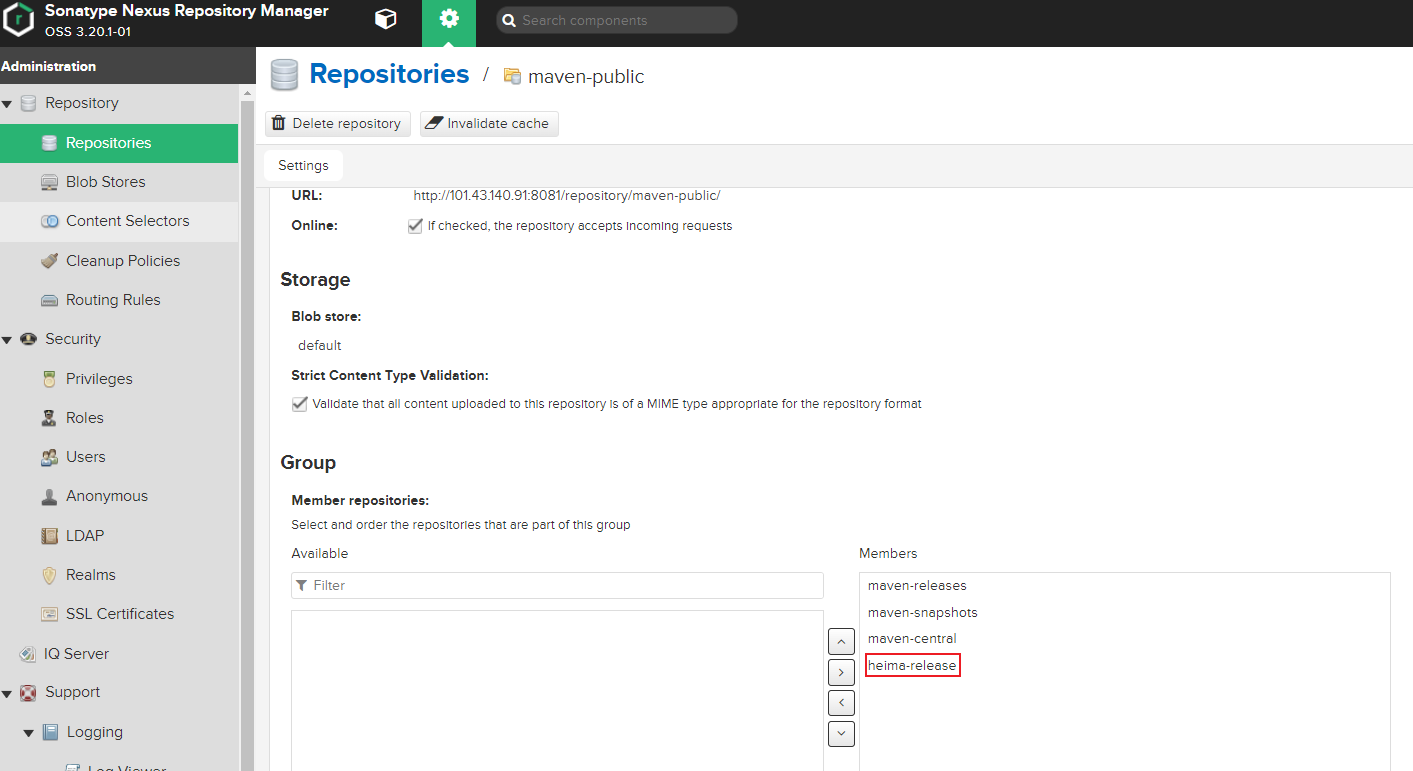1413x771 pixels.
Task: Open Cleanup Policies in the sidebar
Action: (119, 261)
